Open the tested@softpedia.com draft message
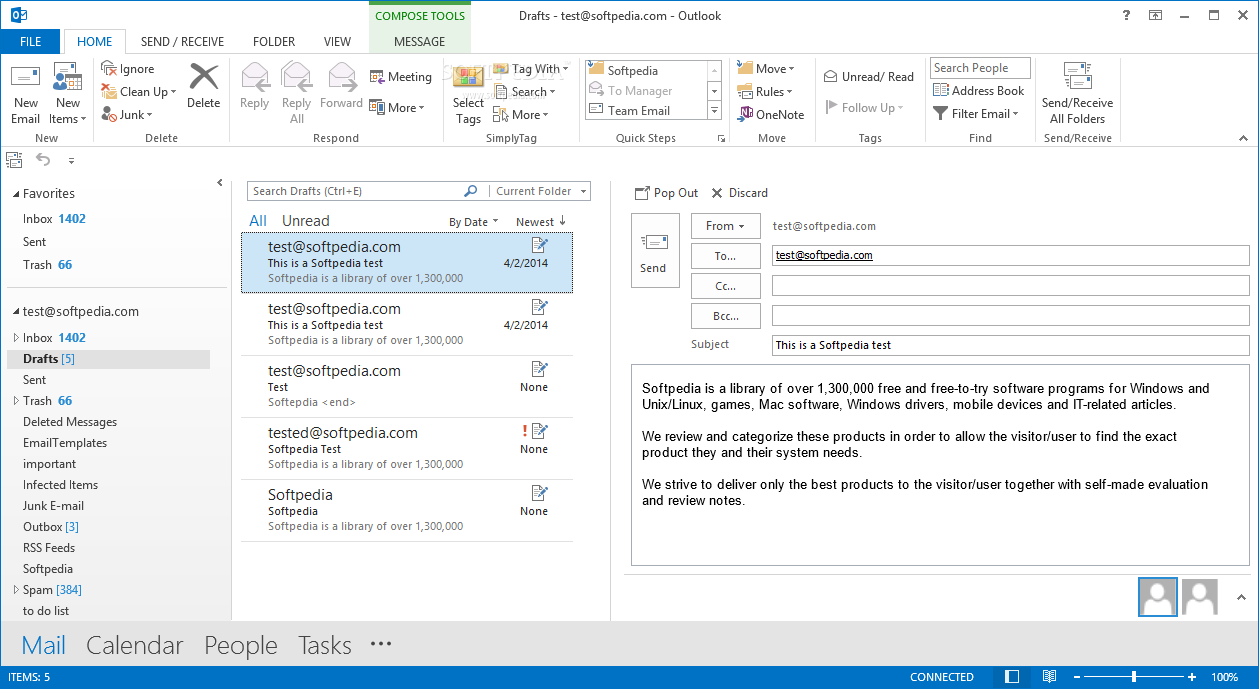This screenshot has height=689, width=1259. 407,449
